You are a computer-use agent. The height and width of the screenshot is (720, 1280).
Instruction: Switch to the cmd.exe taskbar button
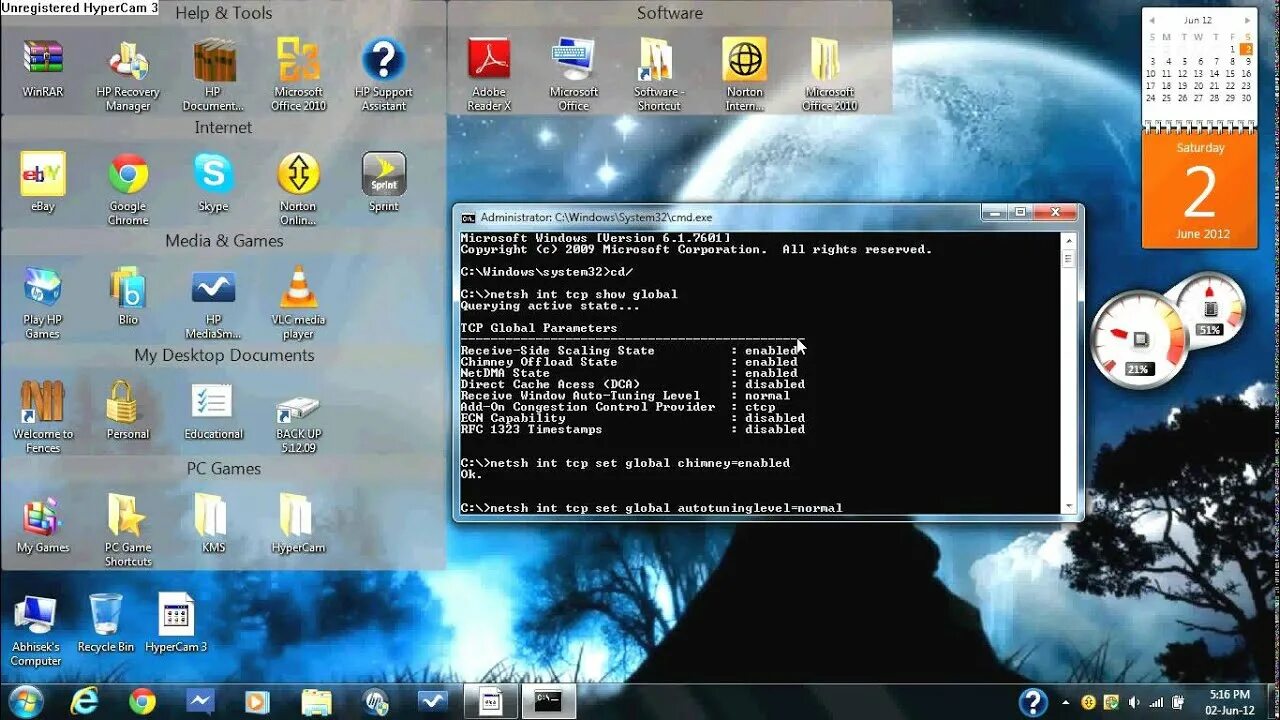[x=548, y=701]
